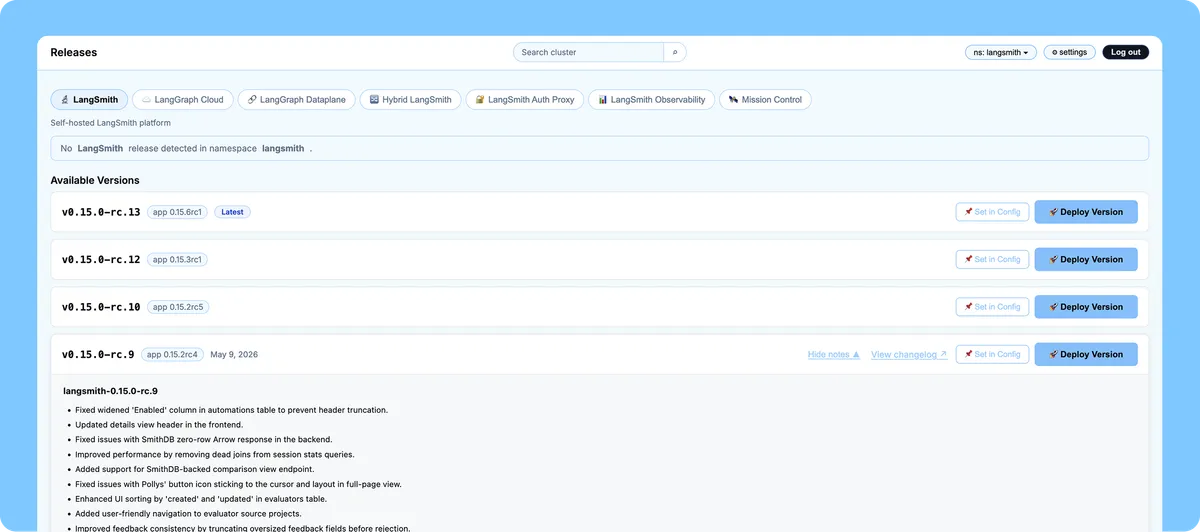Click the app 0.15.3rc1 tag
The height and width of the screenshot is (532, 1200).
177,259
